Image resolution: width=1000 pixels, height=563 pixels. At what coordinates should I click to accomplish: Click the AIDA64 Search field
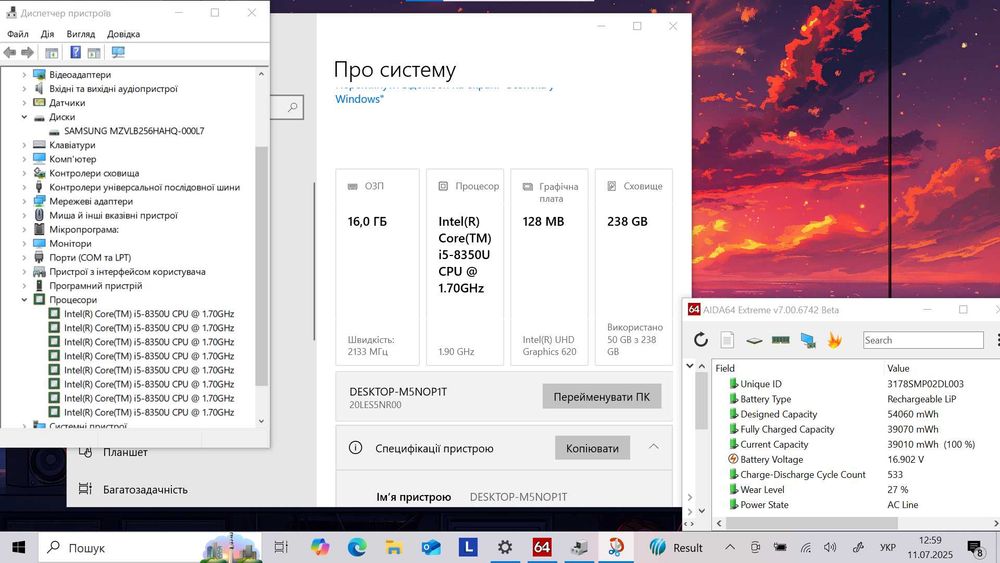pos(923,340)
